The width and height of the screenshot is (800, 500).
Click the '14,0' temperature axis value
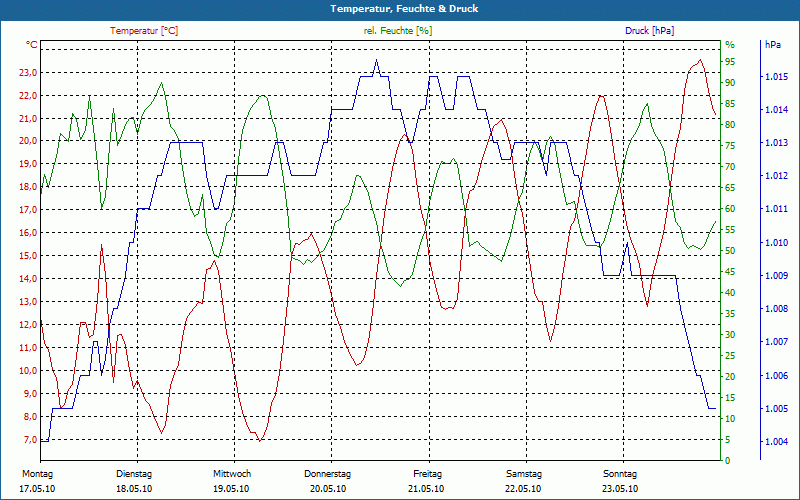point(28,279)
